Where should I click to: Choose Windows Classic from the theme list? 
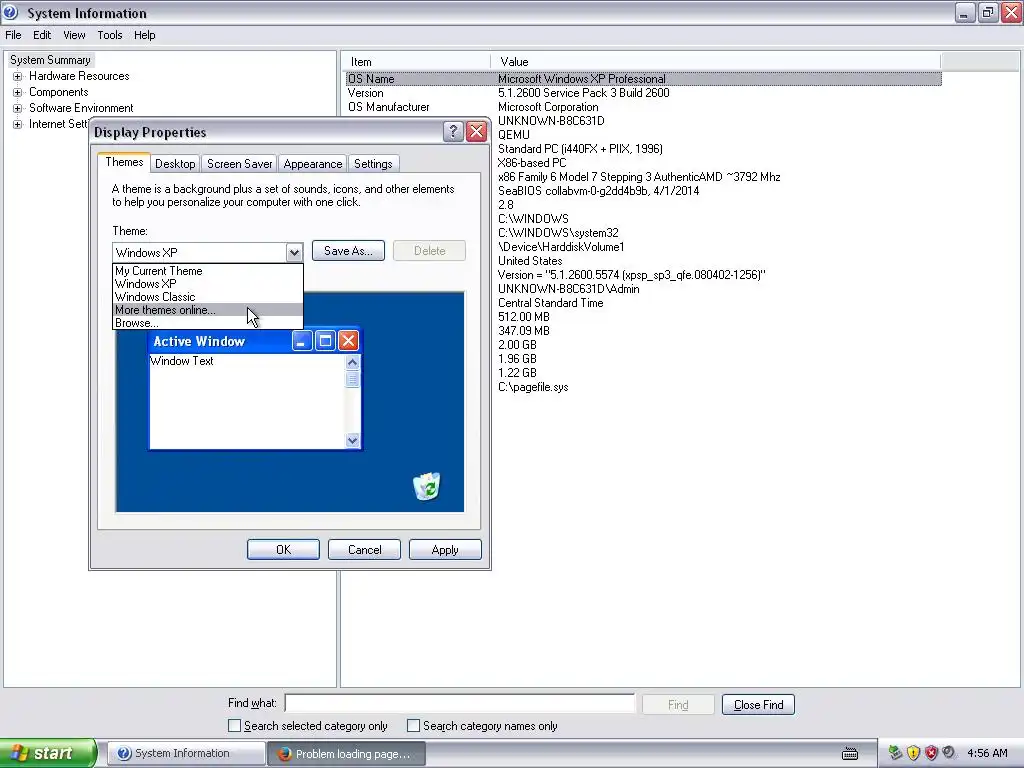tap(208, 296)
